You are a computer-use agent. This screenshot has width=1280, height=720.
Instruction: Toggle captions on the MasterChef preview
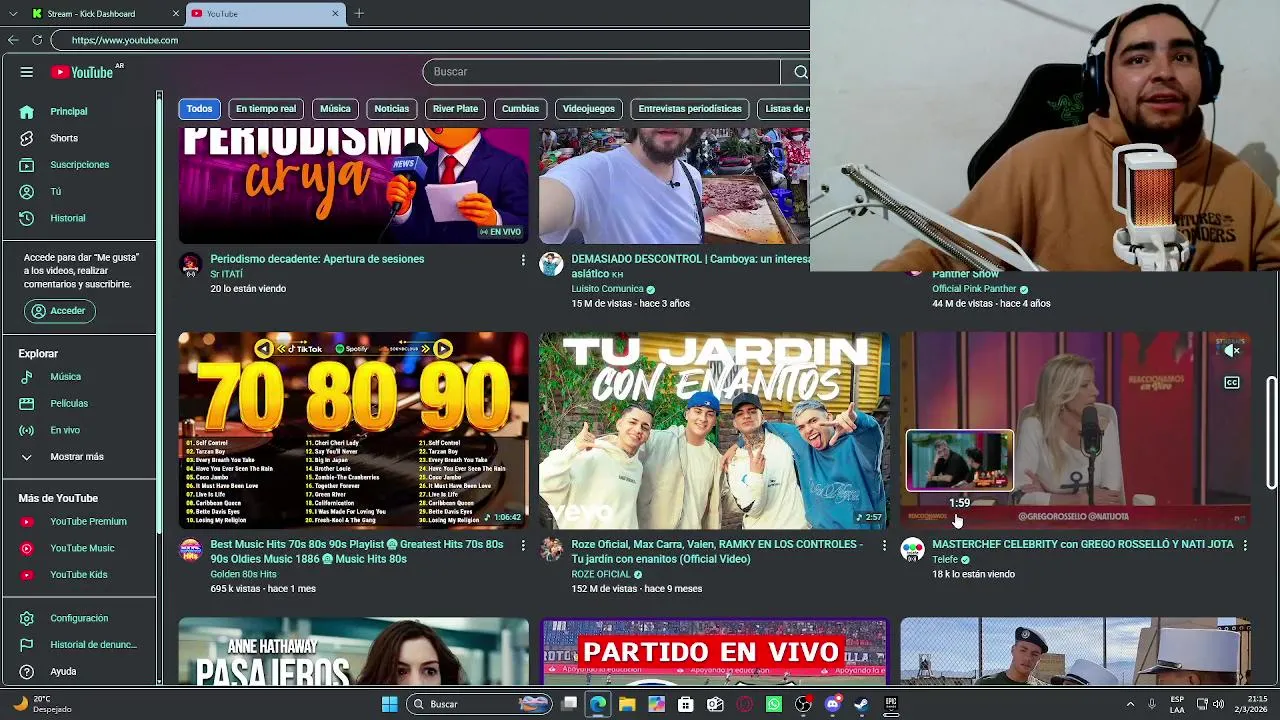click(x=1232, y=382)
